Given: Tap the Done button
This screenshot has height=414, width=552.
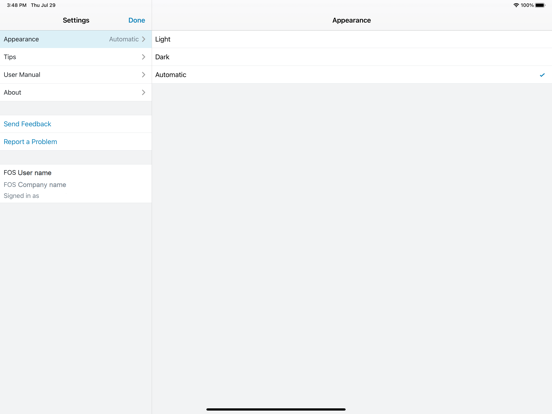Looking at the screenshot, I should coord(137,20).
